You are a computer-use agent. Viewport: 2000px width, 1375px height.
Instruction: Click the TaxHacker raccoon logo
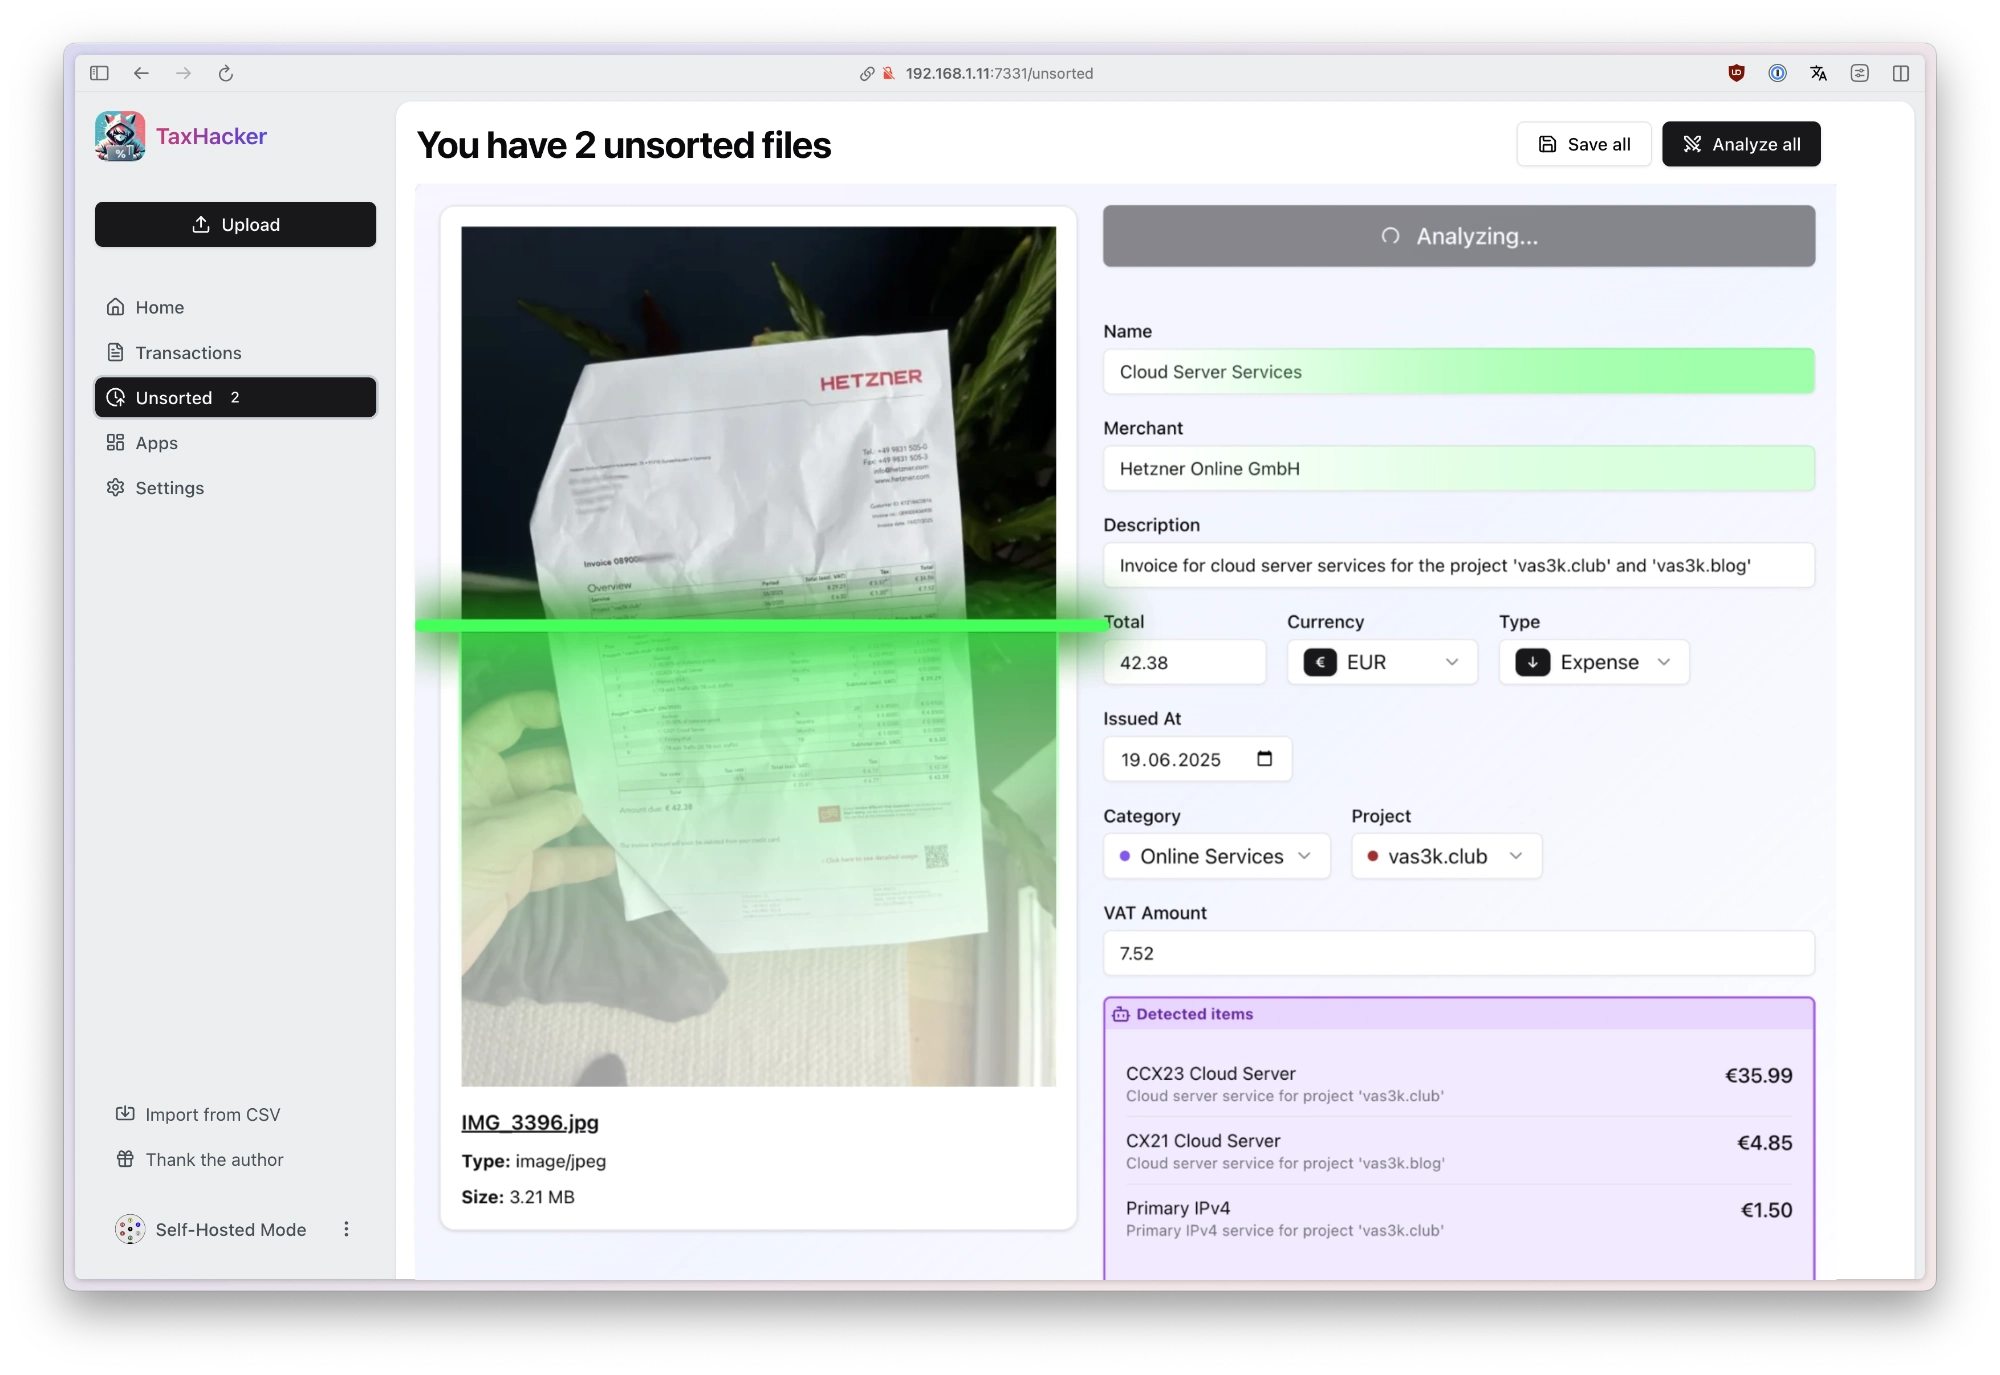click(x=119, y=136)
